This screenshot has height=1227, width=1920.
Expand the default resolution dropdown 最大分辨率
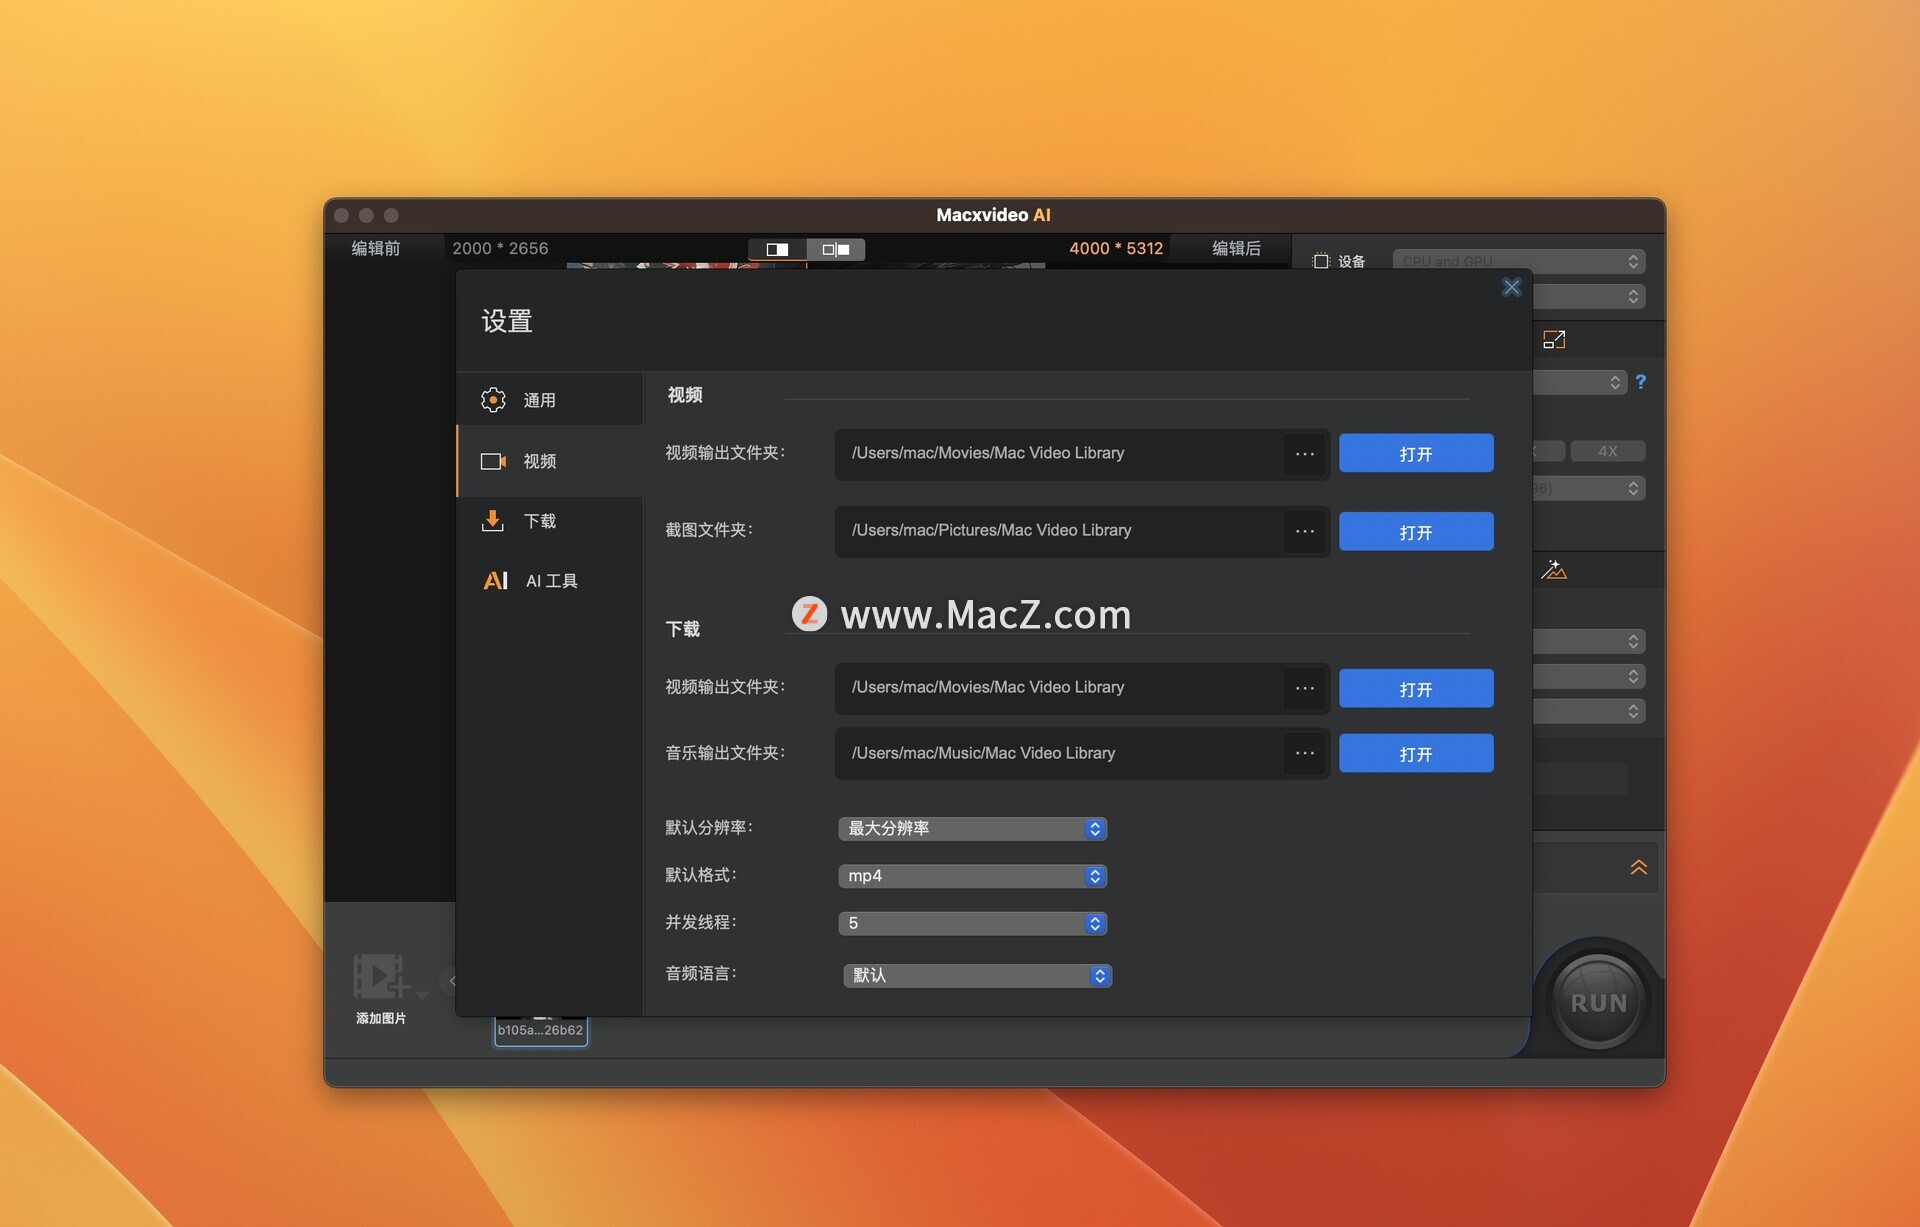972,828
